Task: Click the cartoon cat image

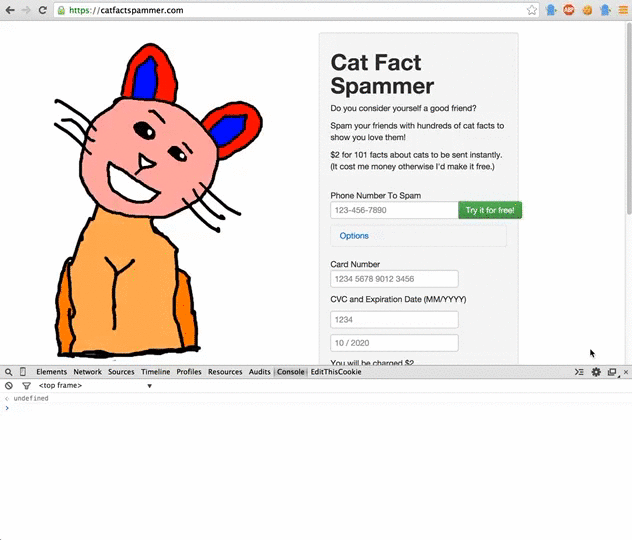Action: click(158, 201)
